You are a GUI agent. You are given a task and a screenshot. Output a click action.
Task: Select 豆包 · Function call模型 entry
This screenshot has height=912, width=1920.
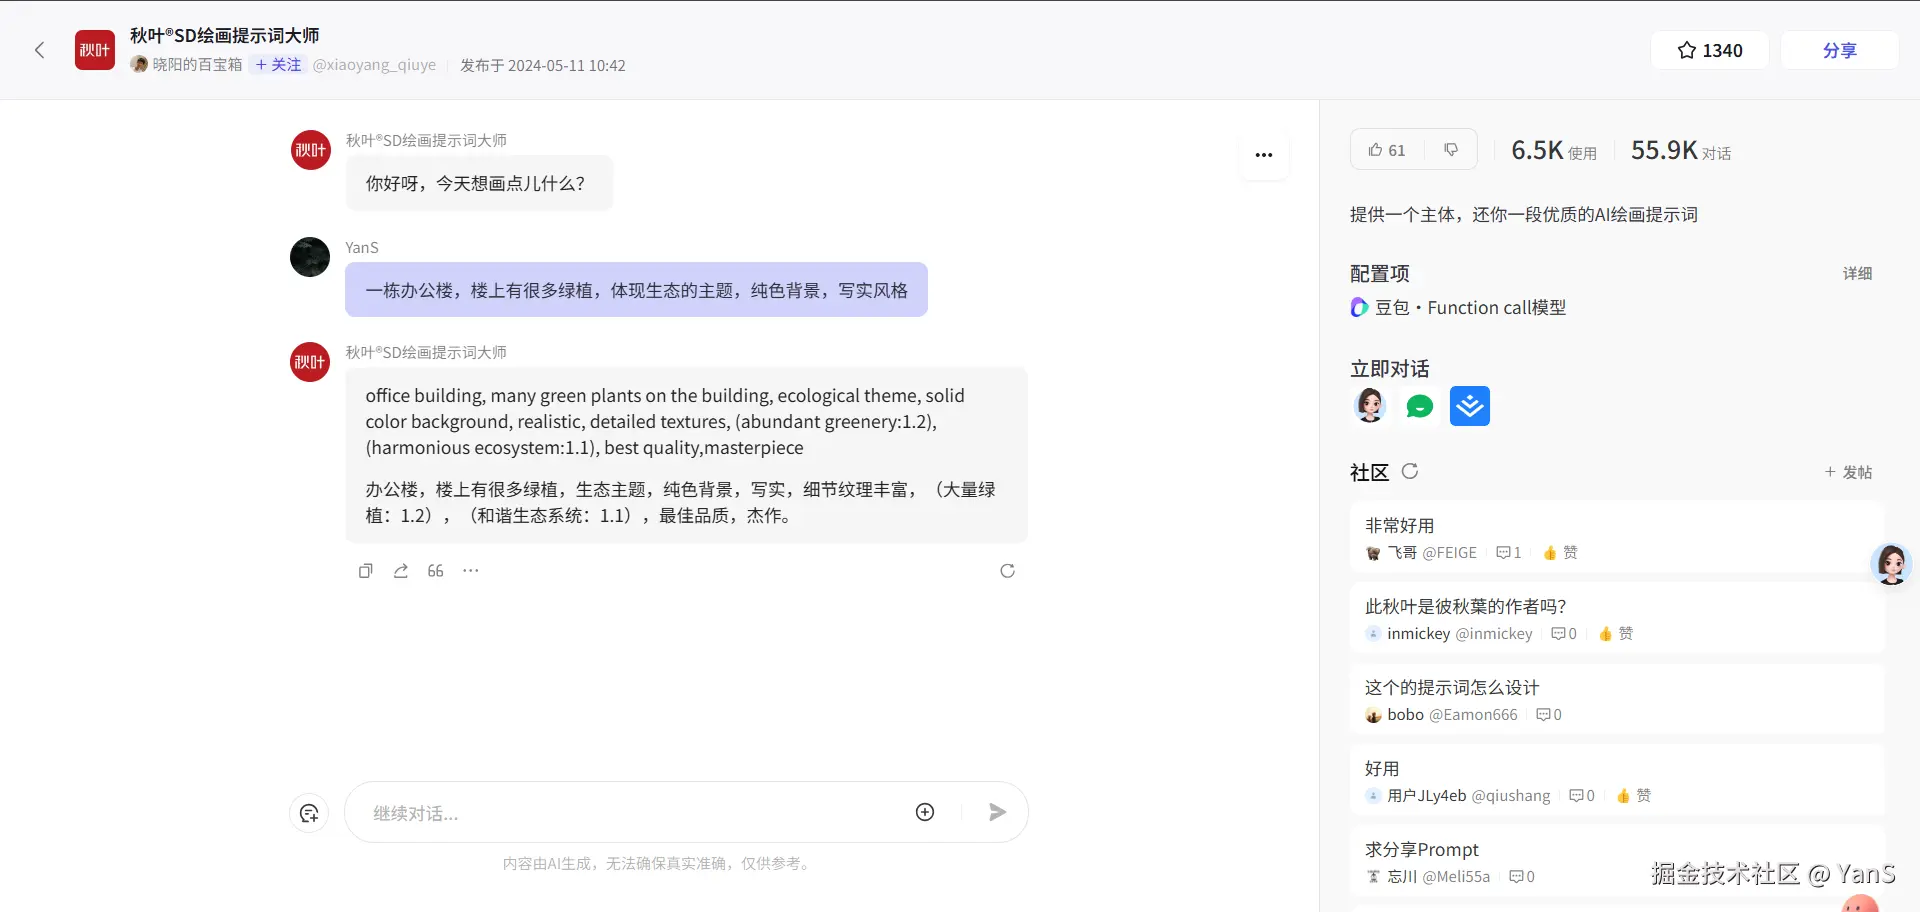pyautogui.click(x=1458, y=308)
